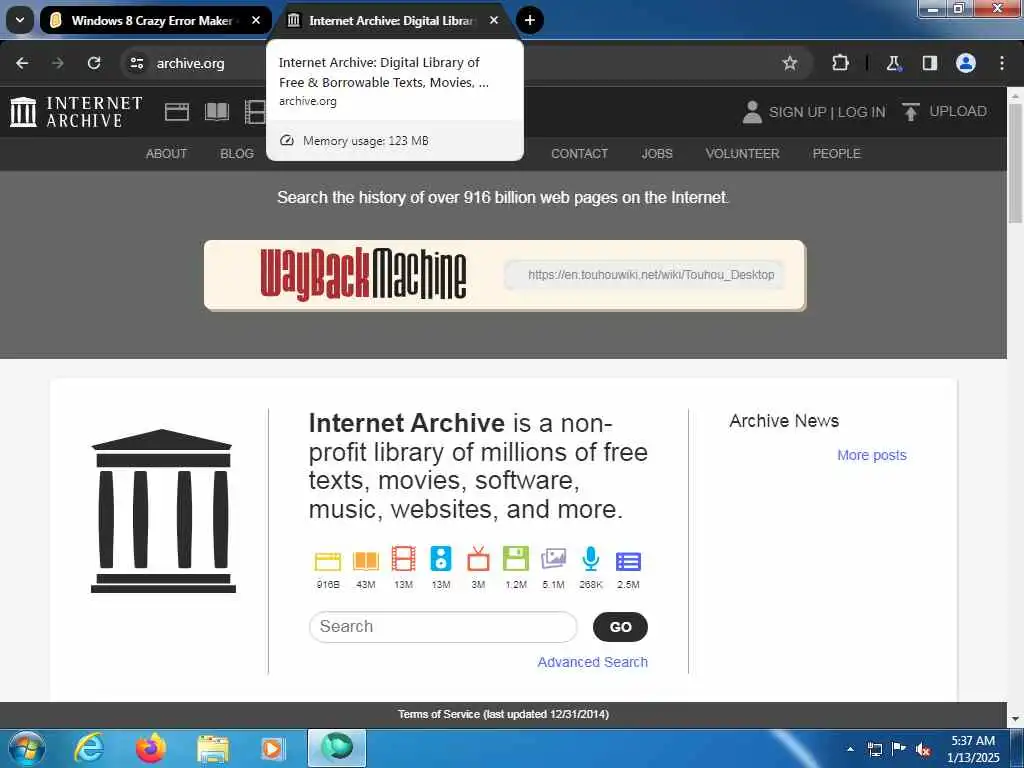Click scrollbar down arrow
Viewport: 1024px width, 768px height.
click(1016, 719)
